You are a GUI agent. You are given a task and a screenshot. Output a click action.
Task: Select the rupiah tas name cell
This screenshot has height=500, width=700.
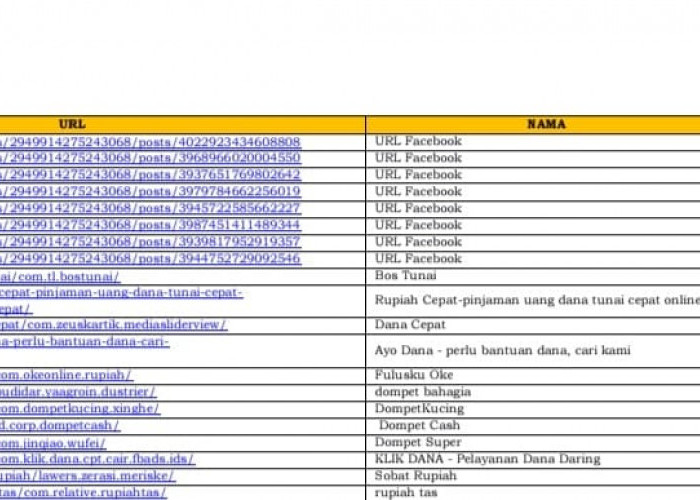click(533, 493)
